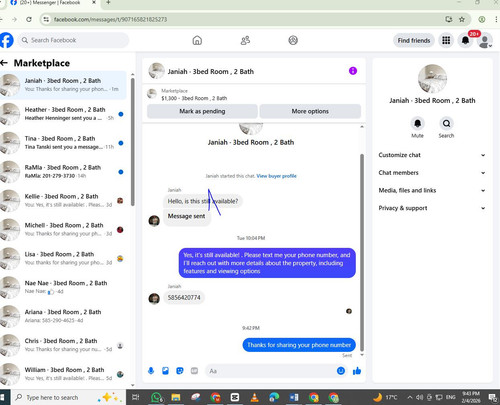Send a voice clip with the microphone icon

151,371
